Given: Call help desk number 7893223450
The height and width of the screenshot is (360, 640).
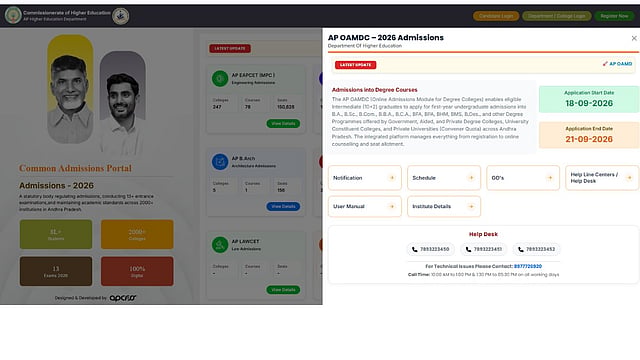Looking at the screenshot, I should tap(430, 249).
